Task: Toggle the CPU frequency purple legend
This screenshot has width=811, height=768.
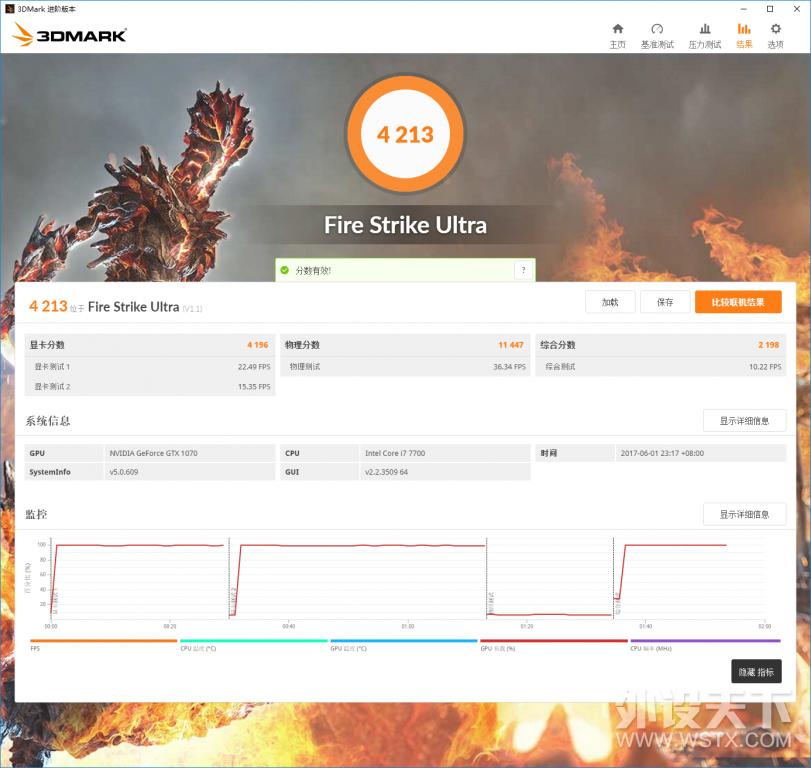Action: pos(705,641)
